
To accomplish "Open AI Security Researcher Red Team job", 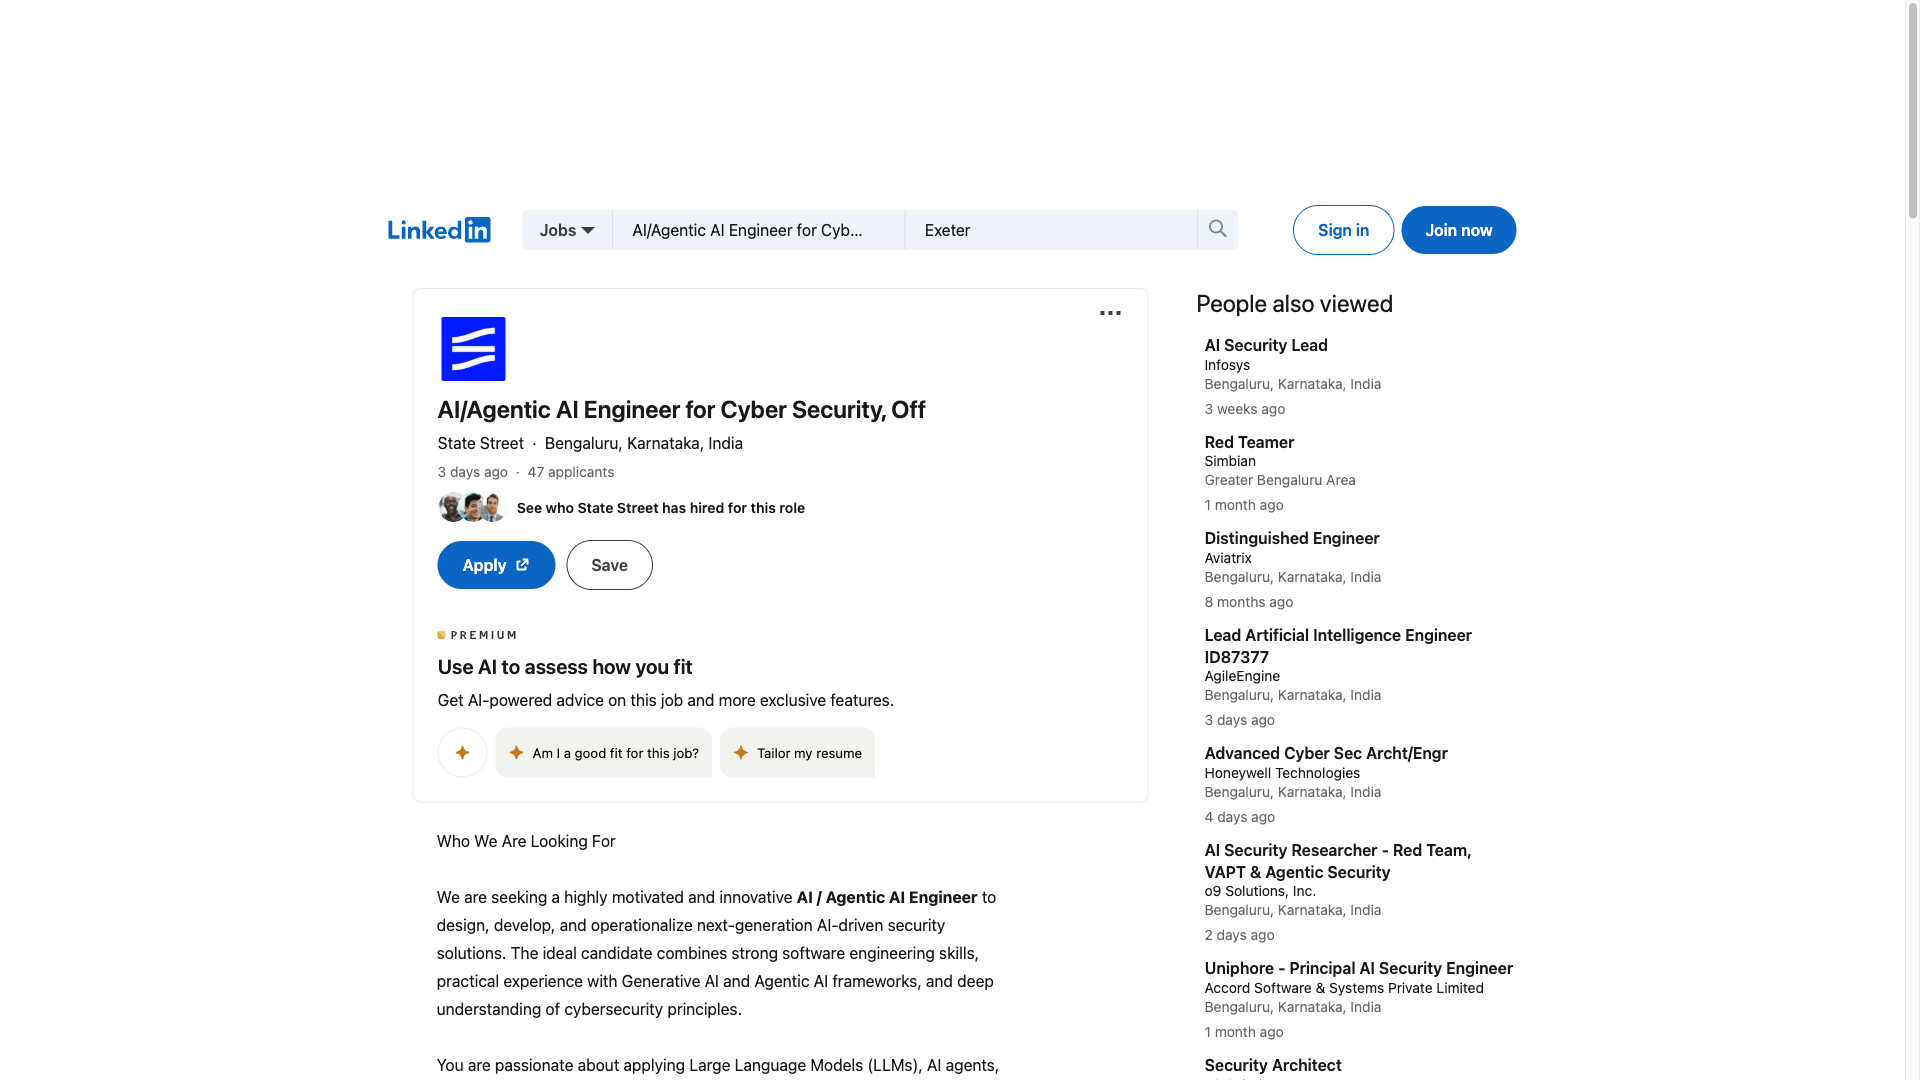I will (1338, 861).
